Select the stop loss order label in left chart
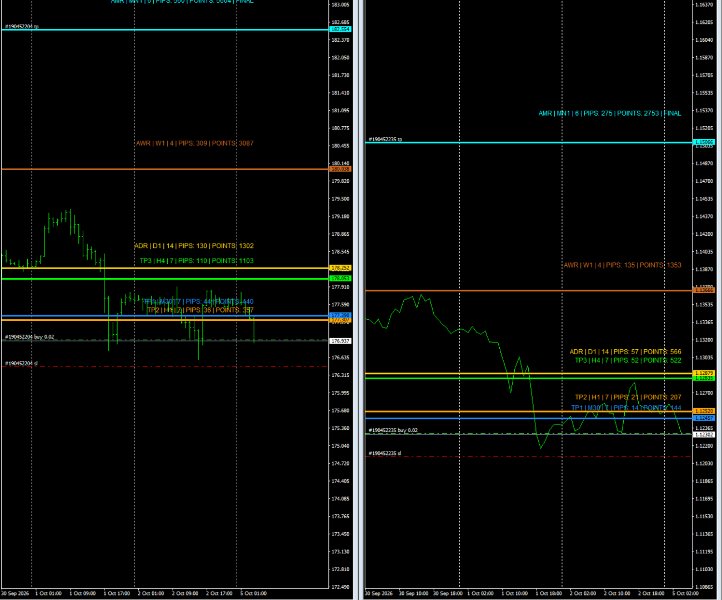This screenshot has width=722, height=600. [x=21, y=364]
